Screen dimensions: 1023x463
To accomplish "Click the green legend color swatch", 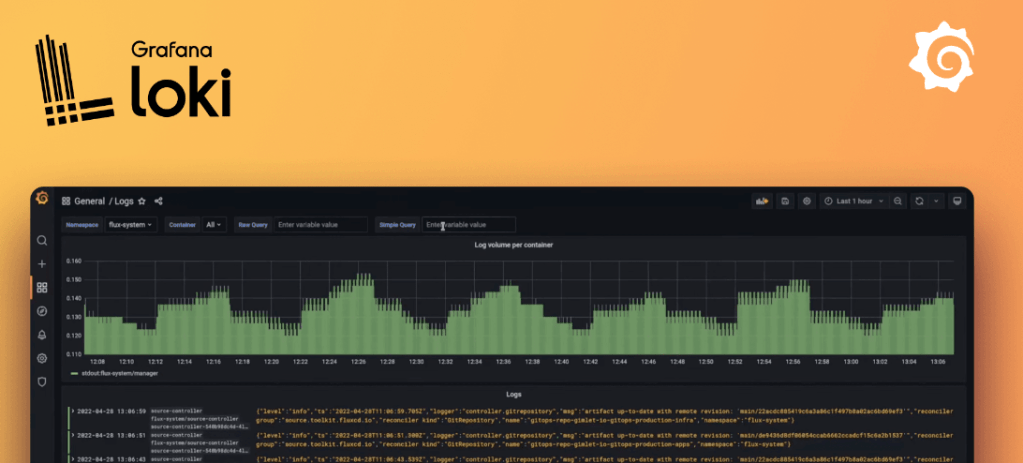I will [74, 374].
